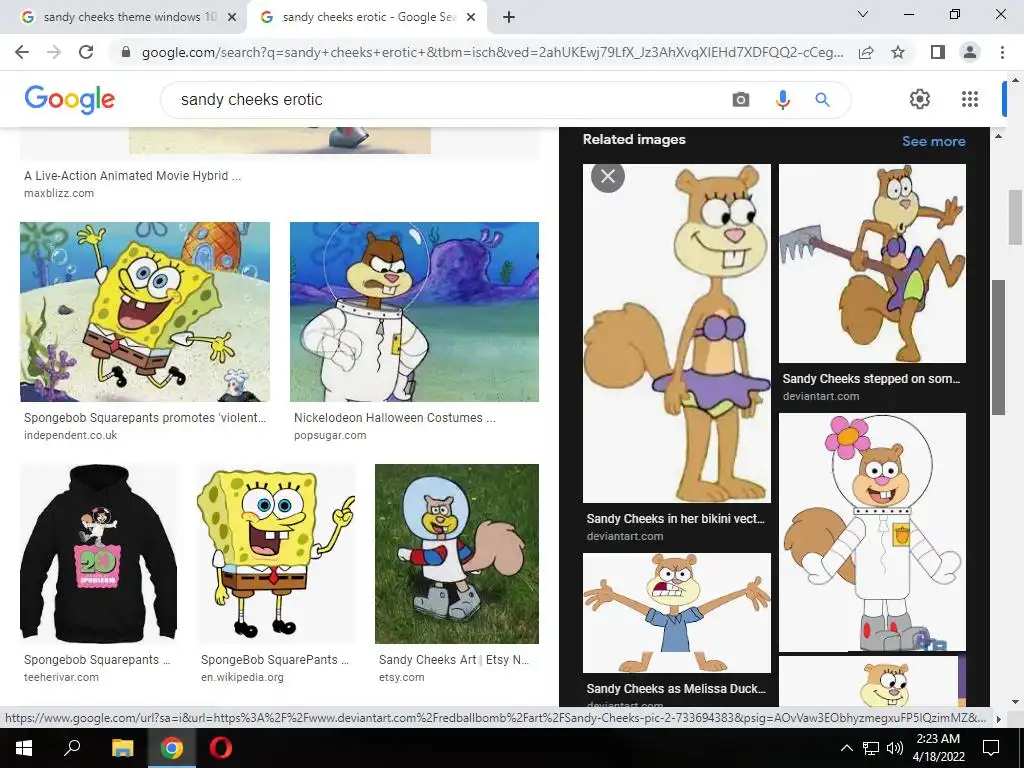Screen dimensions: 1024x768
Task: Open taskbar clock showing 2:23 AM
Action: [938, 748]
